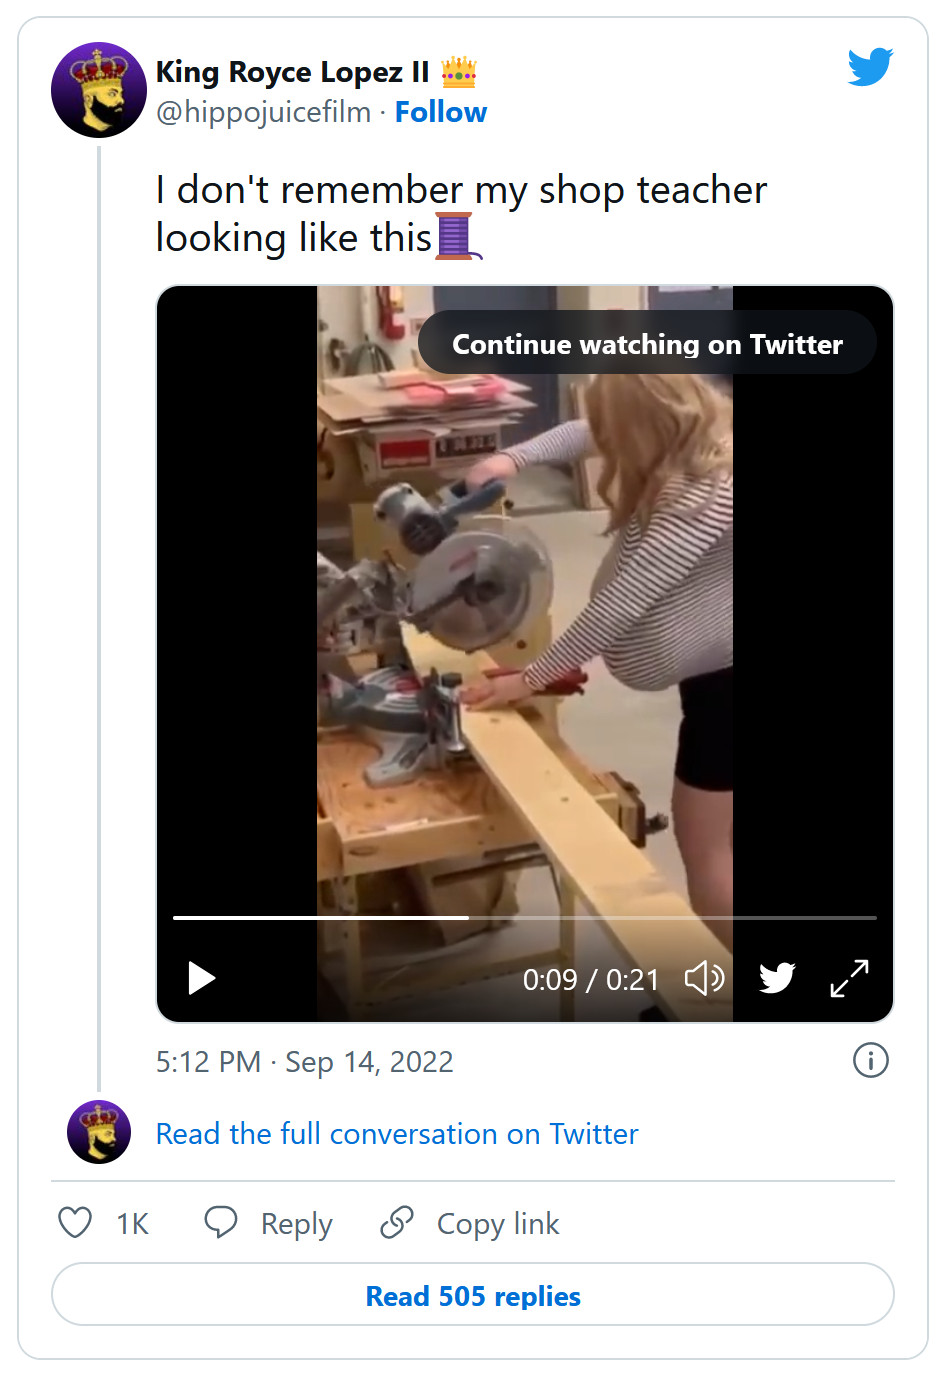Image resolution: width=944 pixels, height=1374 pixels.
Task: Open video on Twitter via player bird icon
Action: [777, 977]
